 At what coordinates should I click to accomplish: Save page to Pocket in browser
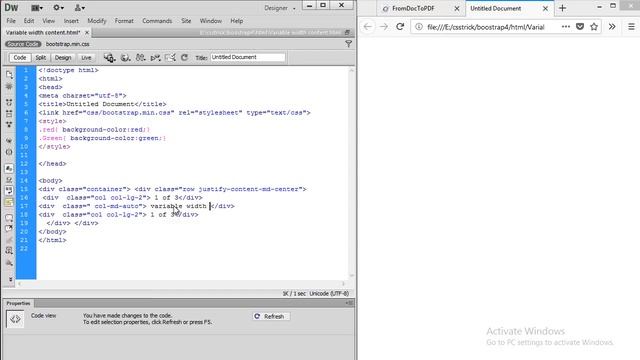click(x=580, y=27)
